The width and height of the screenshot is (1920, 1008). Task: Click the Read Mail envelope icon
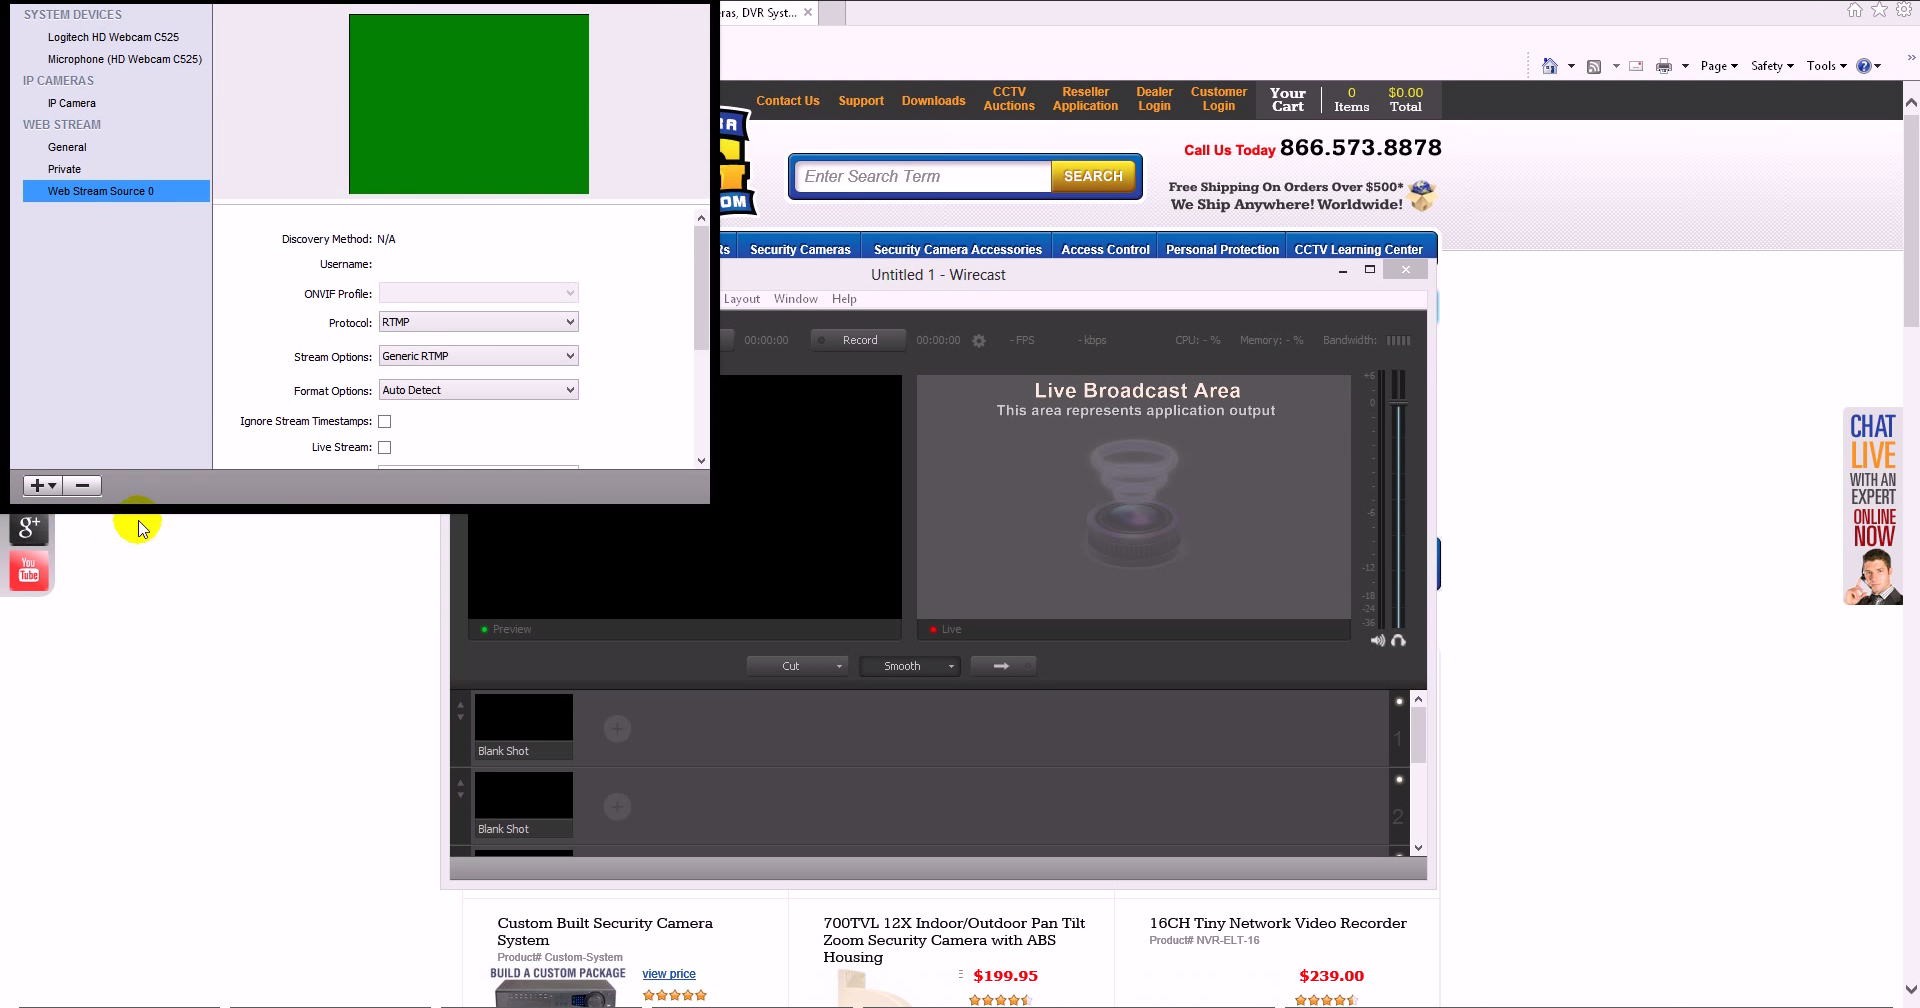[1636, 66]
